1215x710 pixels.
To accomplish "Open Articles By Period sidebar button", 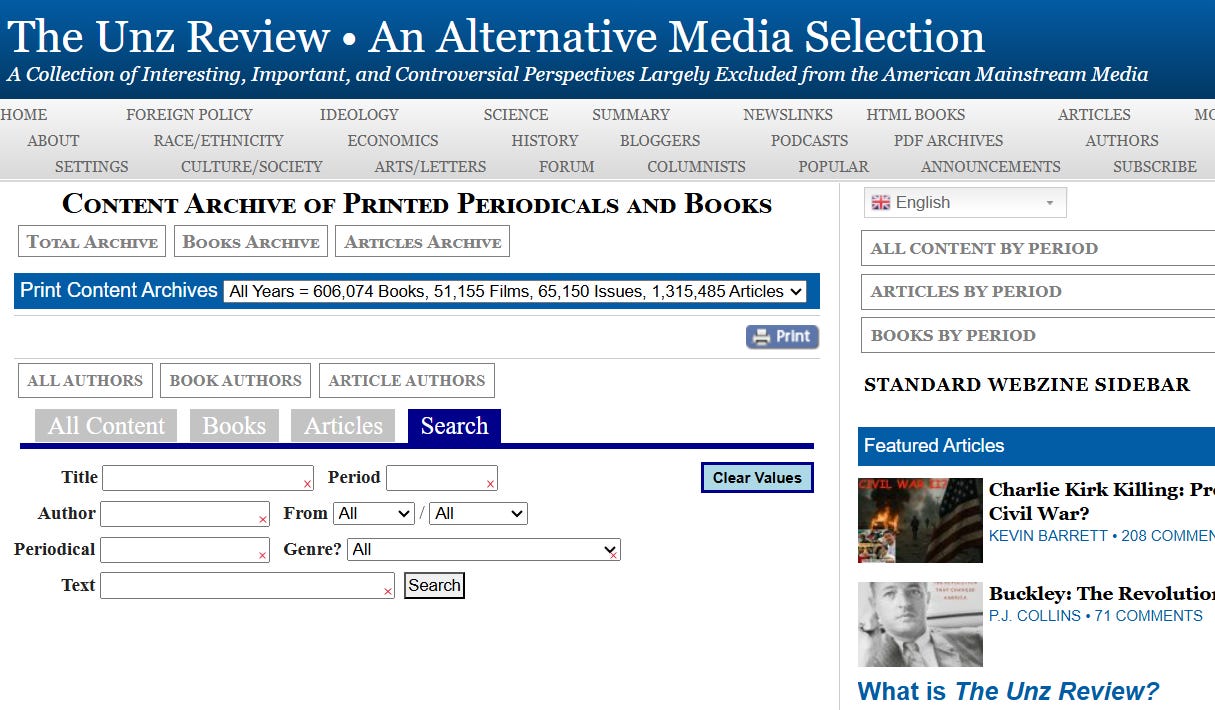I will [x=1037, y=291].
